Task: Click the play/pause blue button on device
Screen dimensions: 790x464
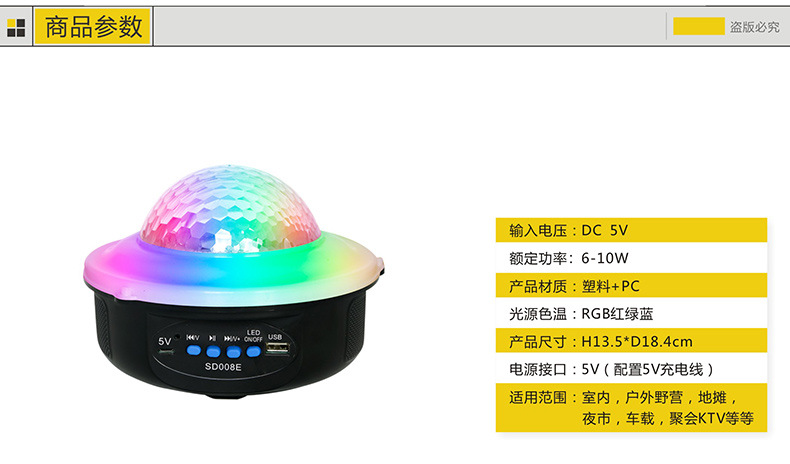Action: [x=213, y=351]
